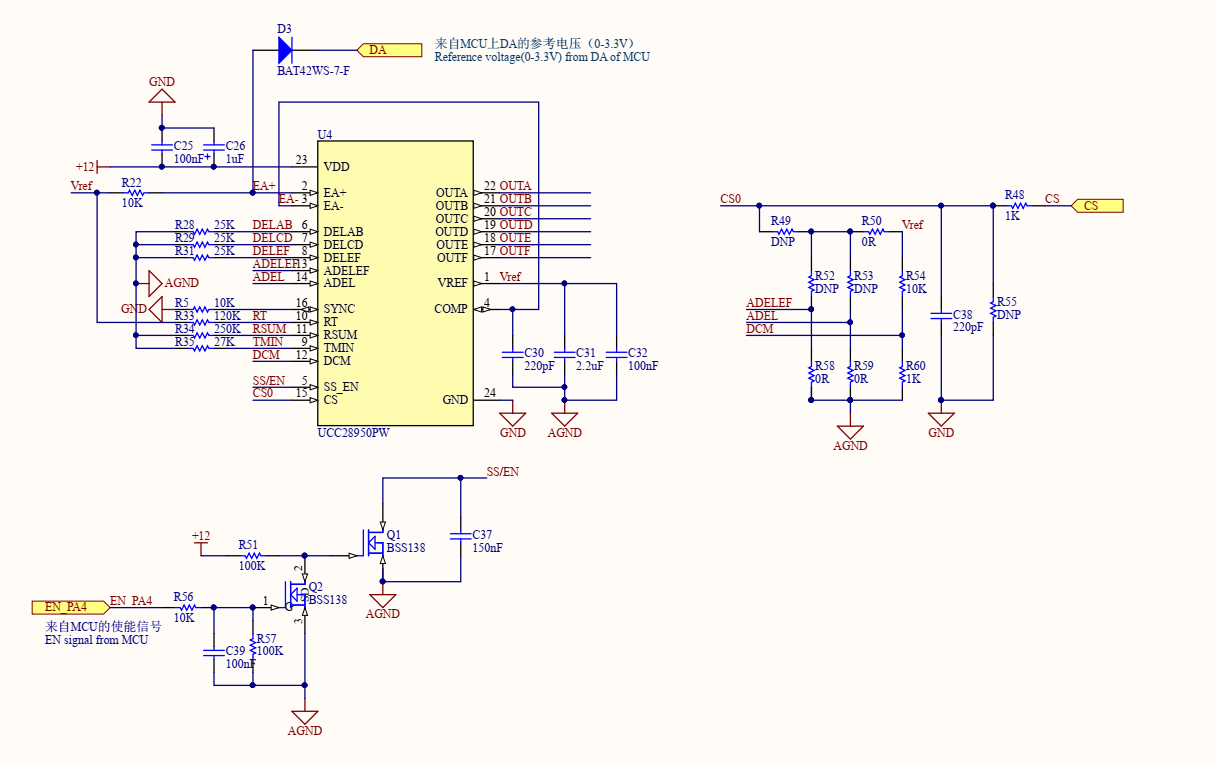Viewport: 1215px width, 764px height.
Task: Click resistor R60 symbol
Action: [902, 374]
